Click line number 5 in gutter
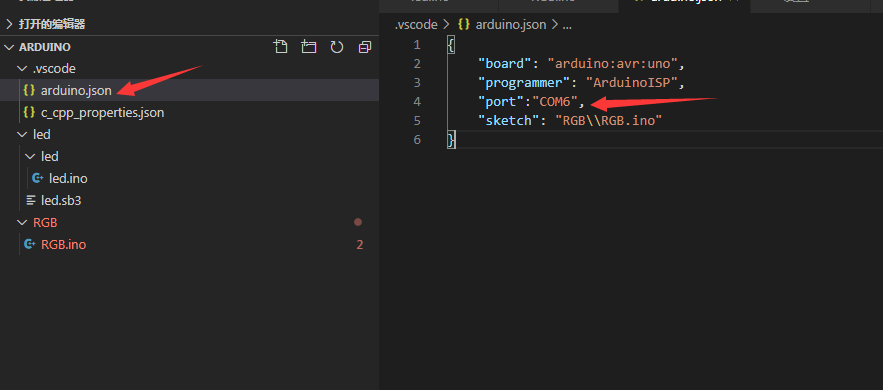 click(417, 120)
